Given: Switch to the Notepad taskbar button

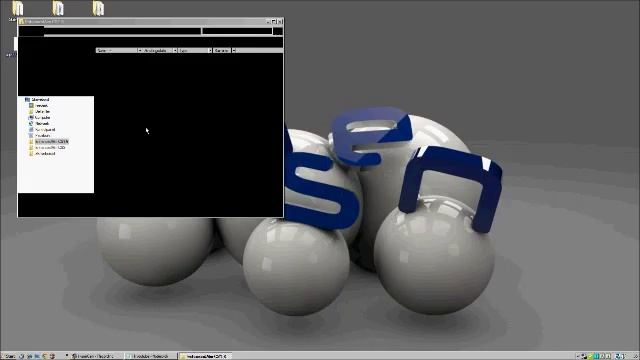Looking at the screenshot, I should pos(151,356).
